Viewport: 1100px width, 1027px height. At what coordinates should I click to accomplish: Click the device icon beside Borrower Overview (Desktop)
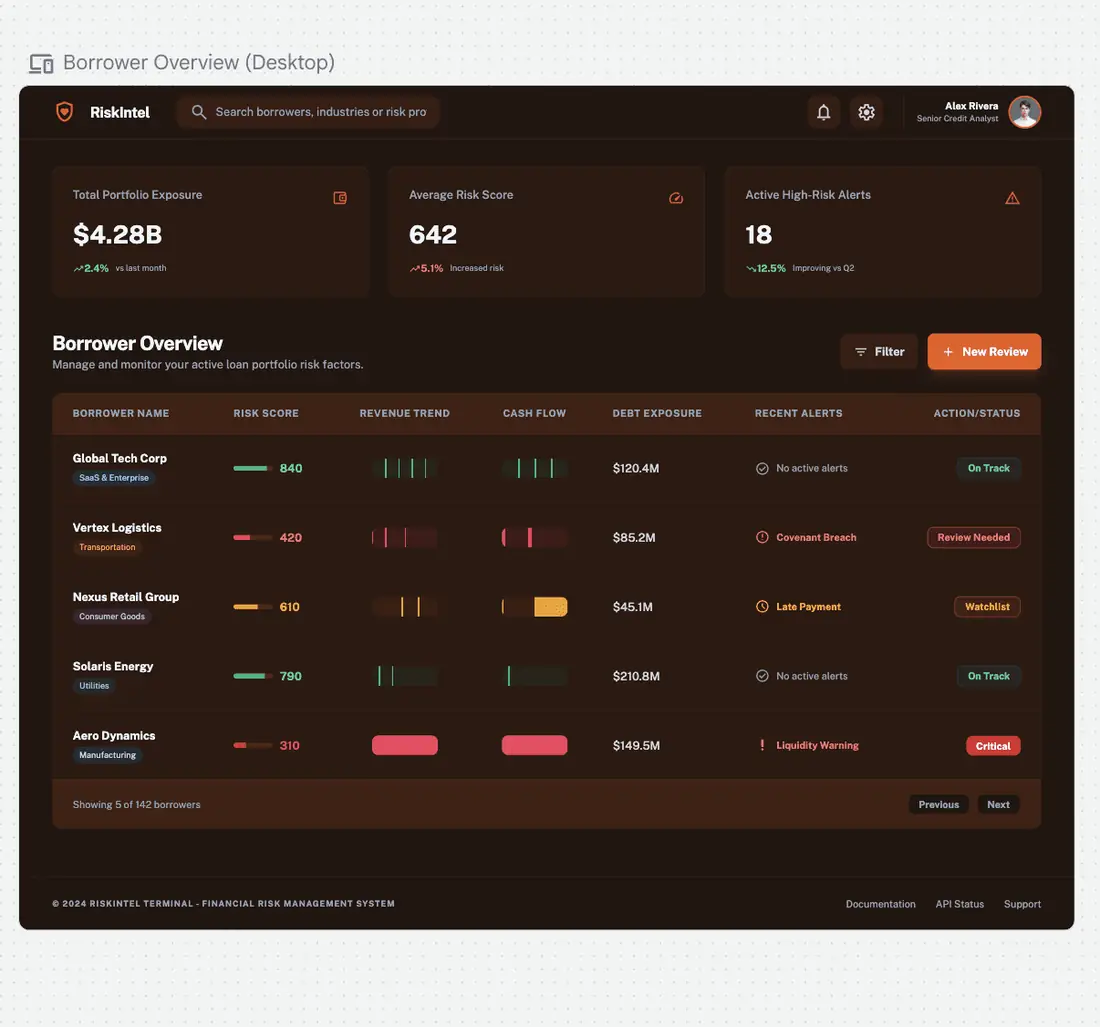41,63
